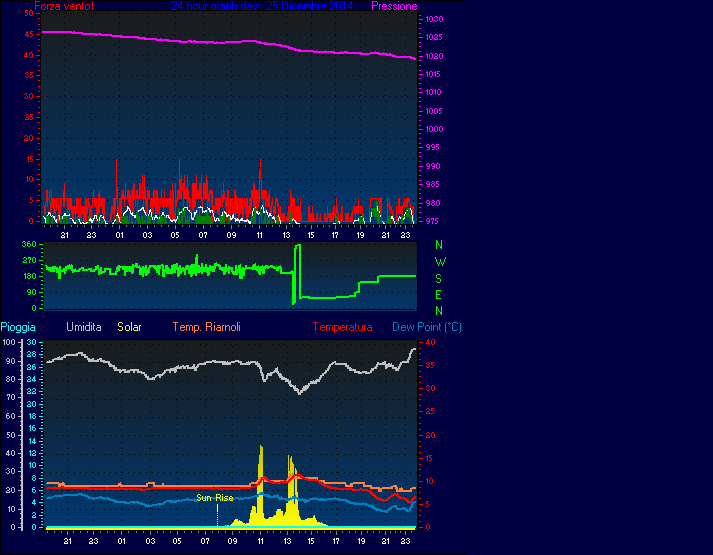713x555 pixels.
Task: Click the 'Sun Rise' marker label
Action: pos(215,498)
